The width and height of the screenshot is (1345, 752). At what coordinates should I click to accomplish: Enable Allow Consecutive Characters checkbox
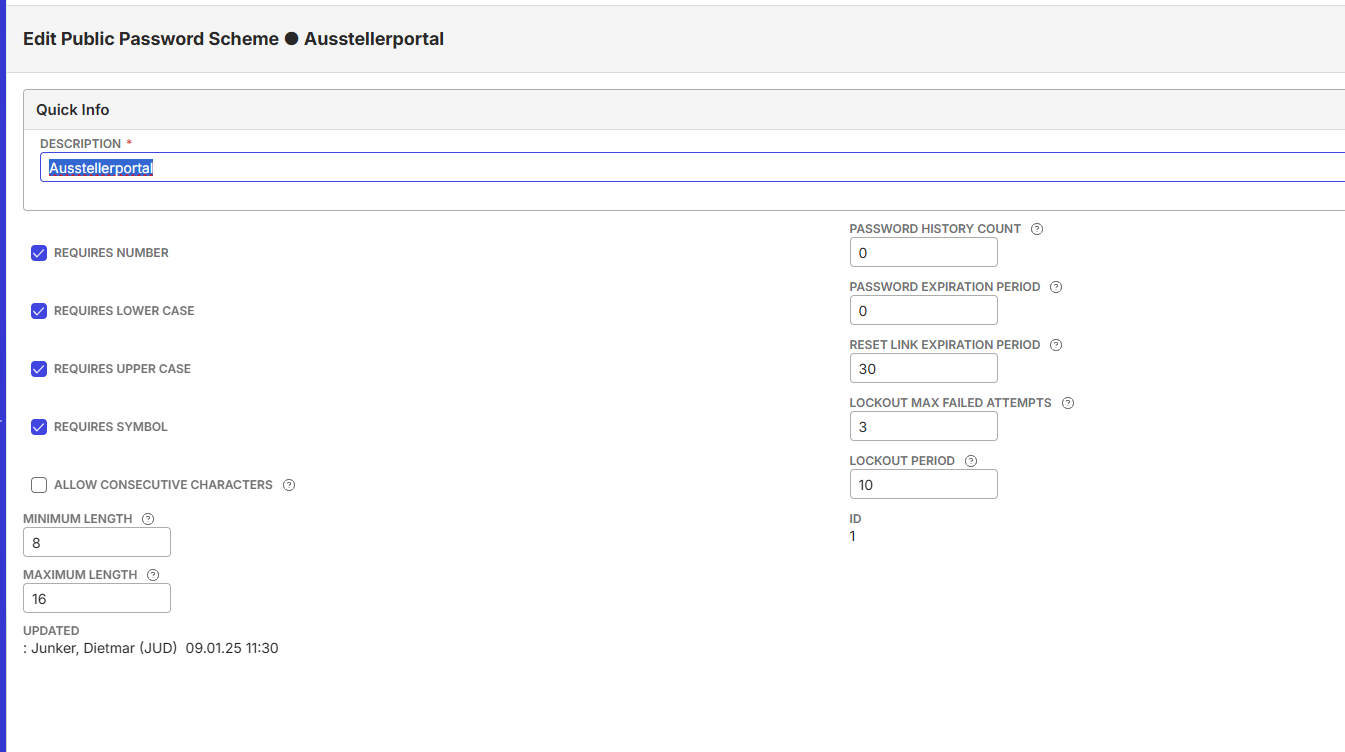pyautogui.click(x=39, y=485)
